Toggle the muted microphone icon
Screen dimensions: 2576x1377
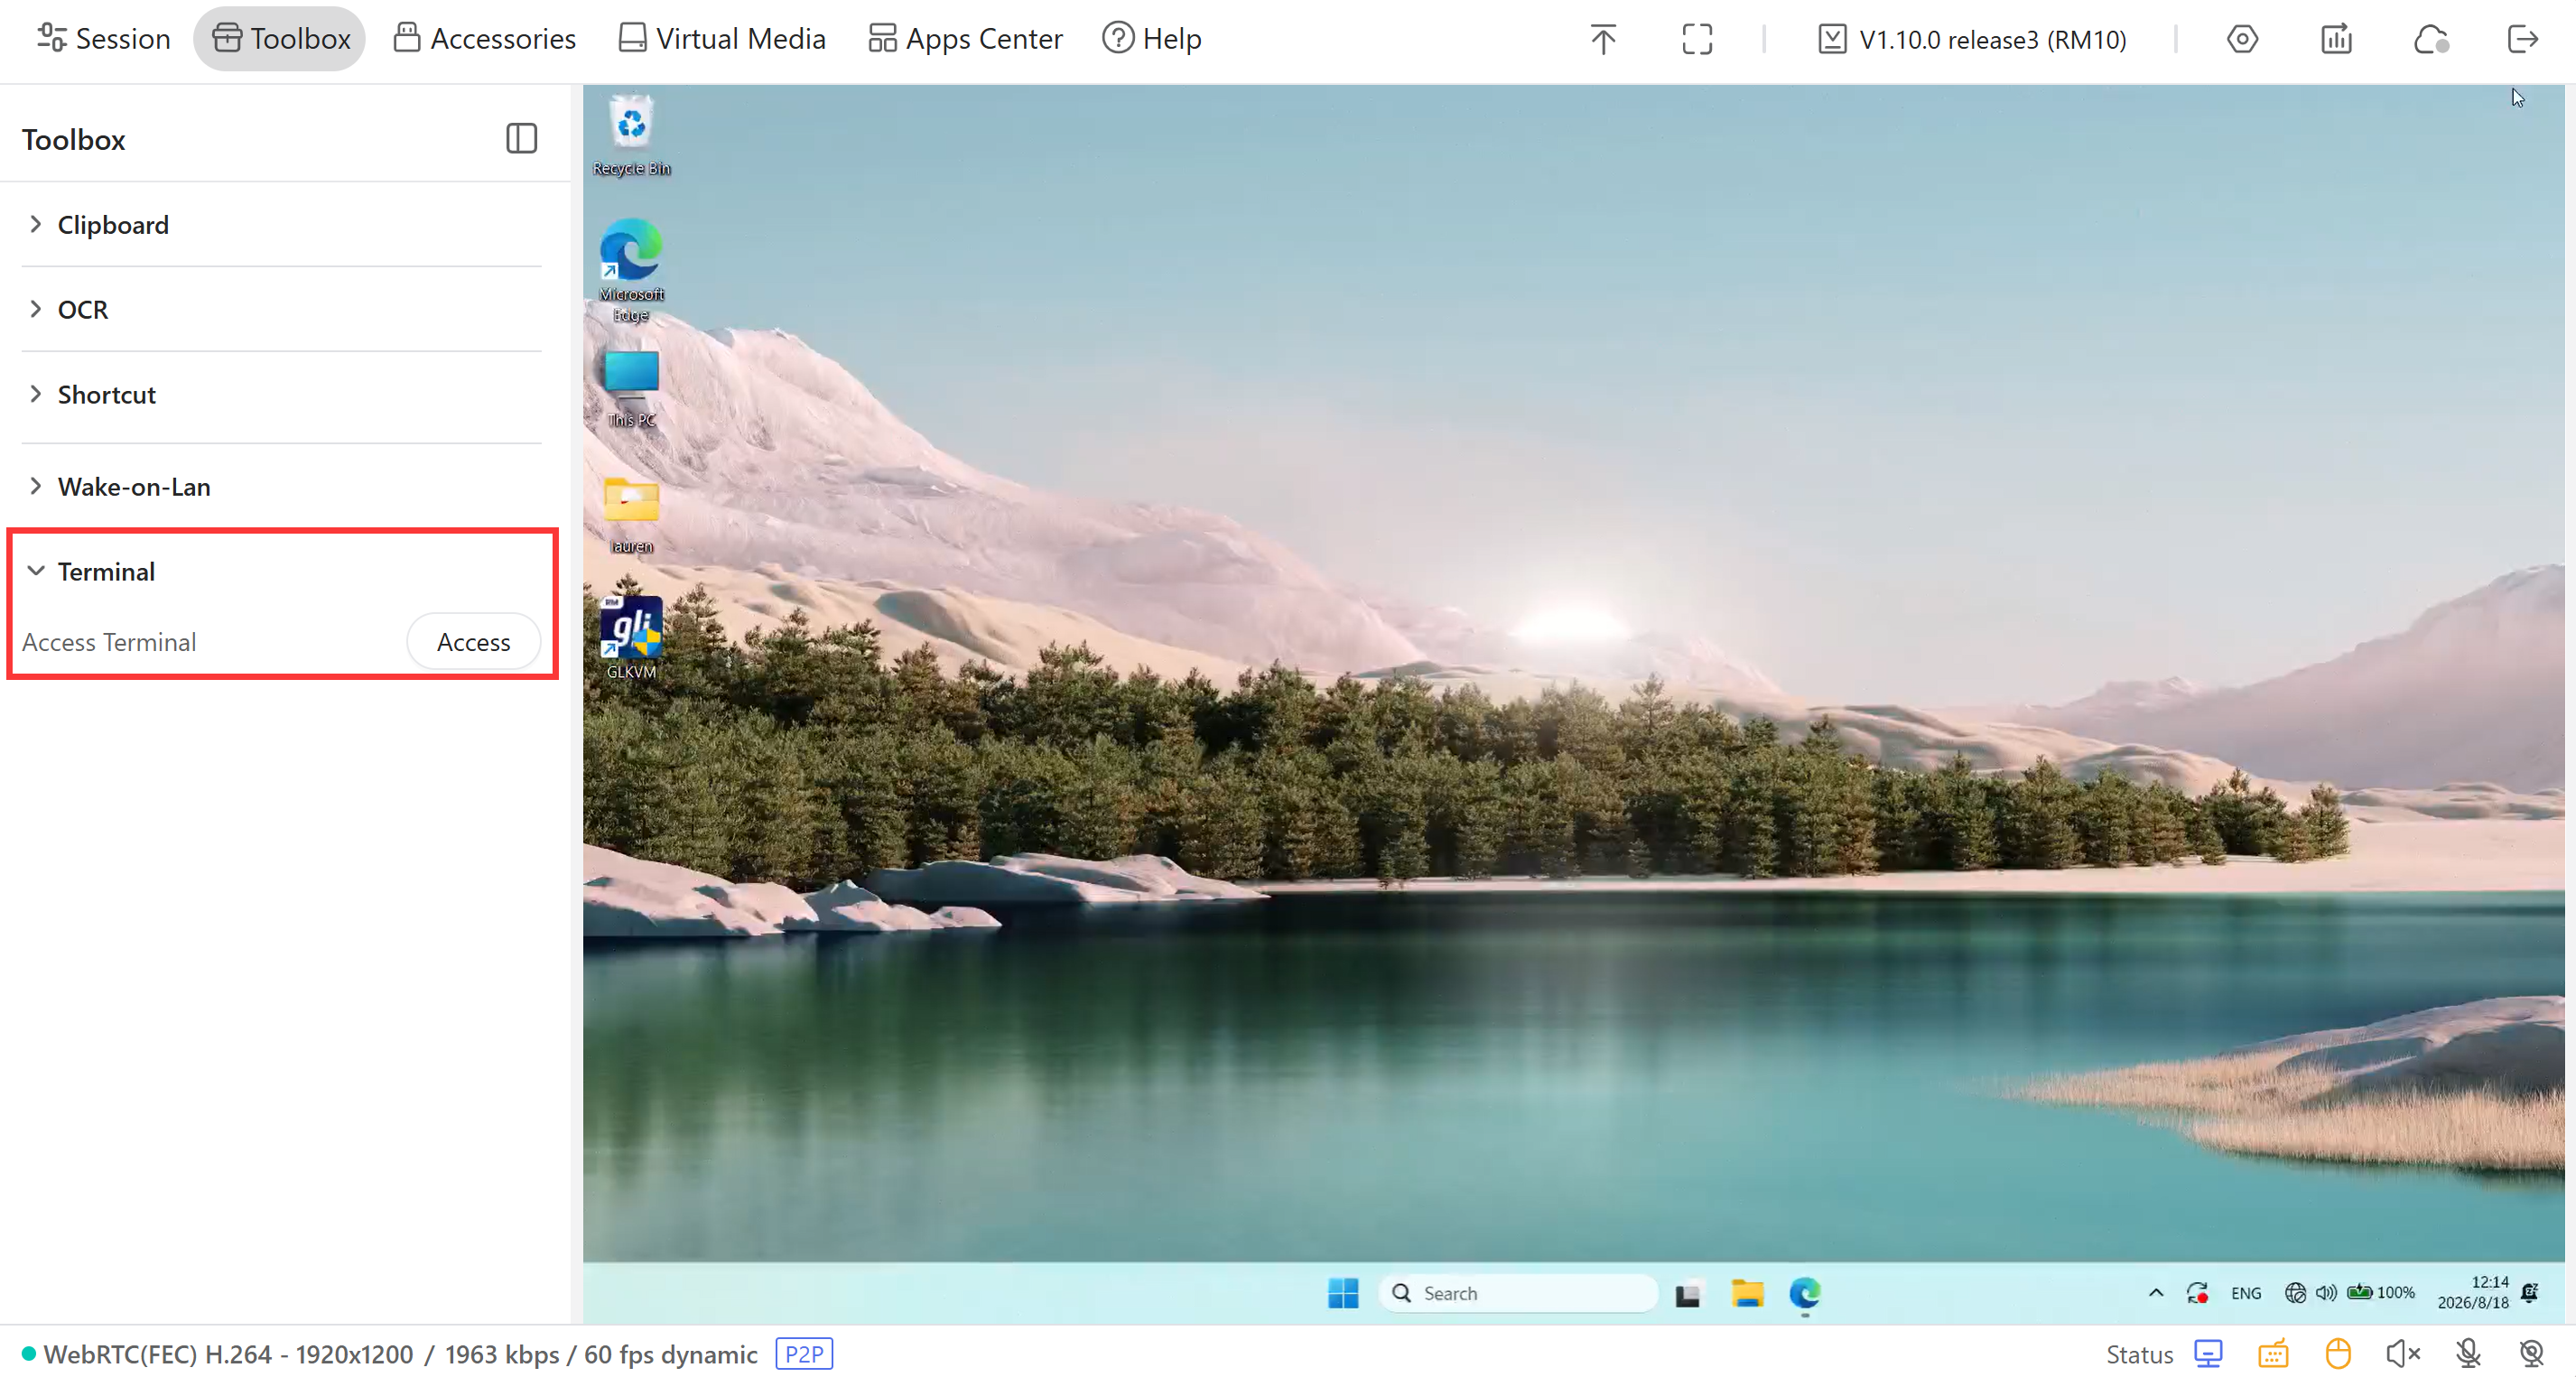(x=2467, y=1354)
